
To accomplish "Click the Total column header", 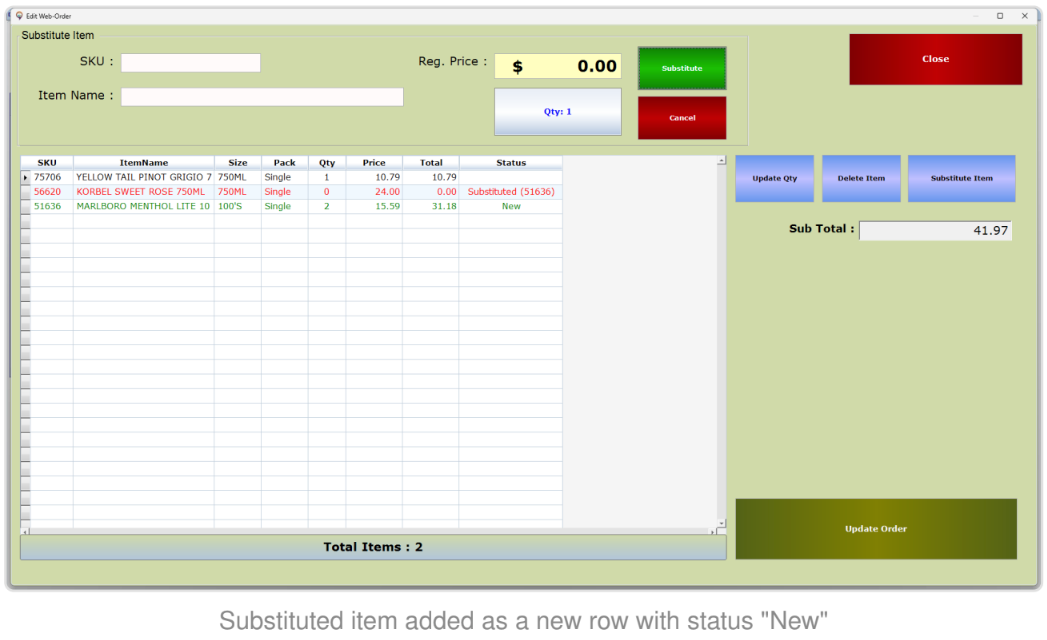I will pyautogui.click(x=431, y=162).
